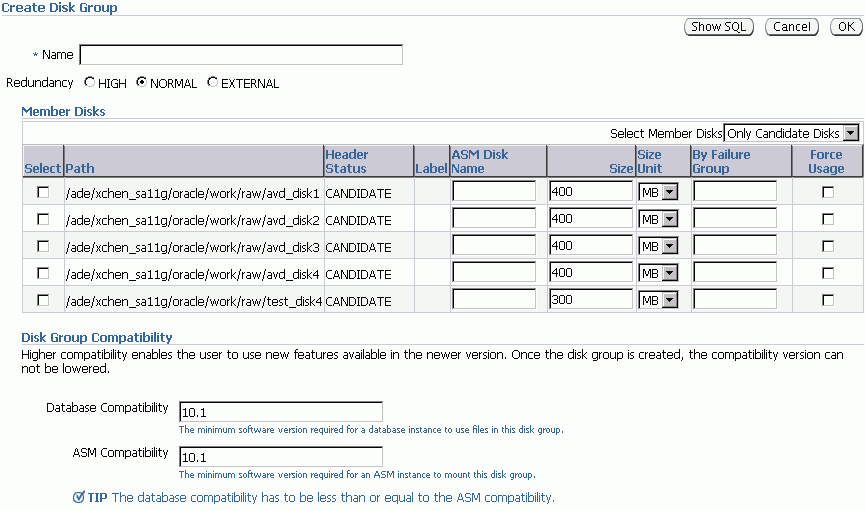This screenshot has height=511, width=865.
Task: Open Size Unit dropdown for avd_disk2
Action: [x=658, y=219]
